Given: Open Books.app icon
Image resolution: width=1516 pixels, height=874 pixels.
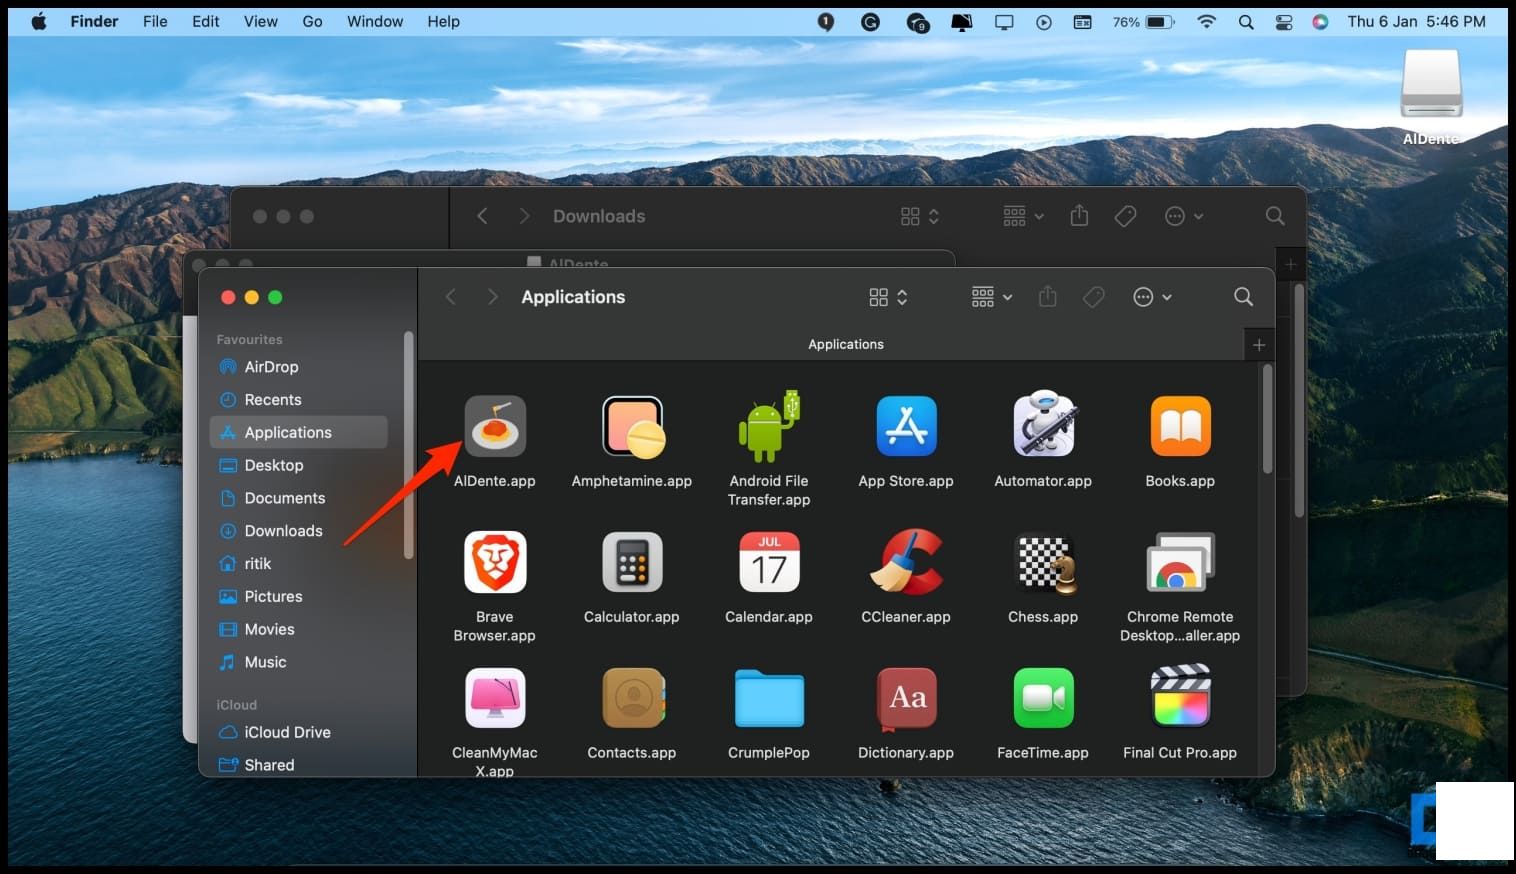Looking at the screenshot, I should coord(1180,426).
